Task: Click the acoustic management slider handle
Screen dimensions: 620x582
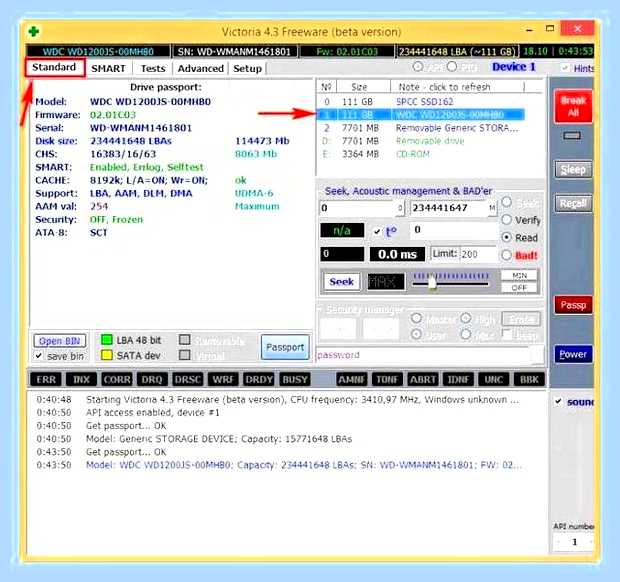Action: click(x=432, y=282)
